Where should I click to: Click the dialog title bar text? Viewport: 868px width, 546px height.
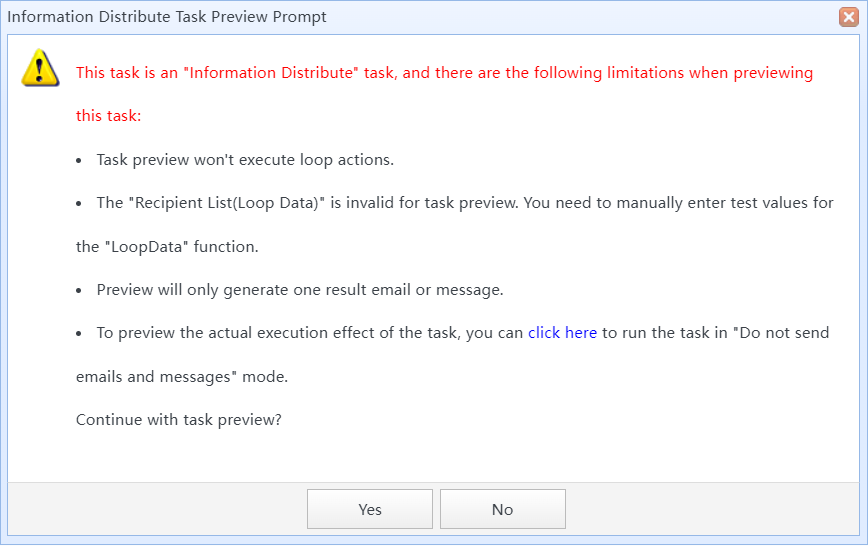pos(167,17)
